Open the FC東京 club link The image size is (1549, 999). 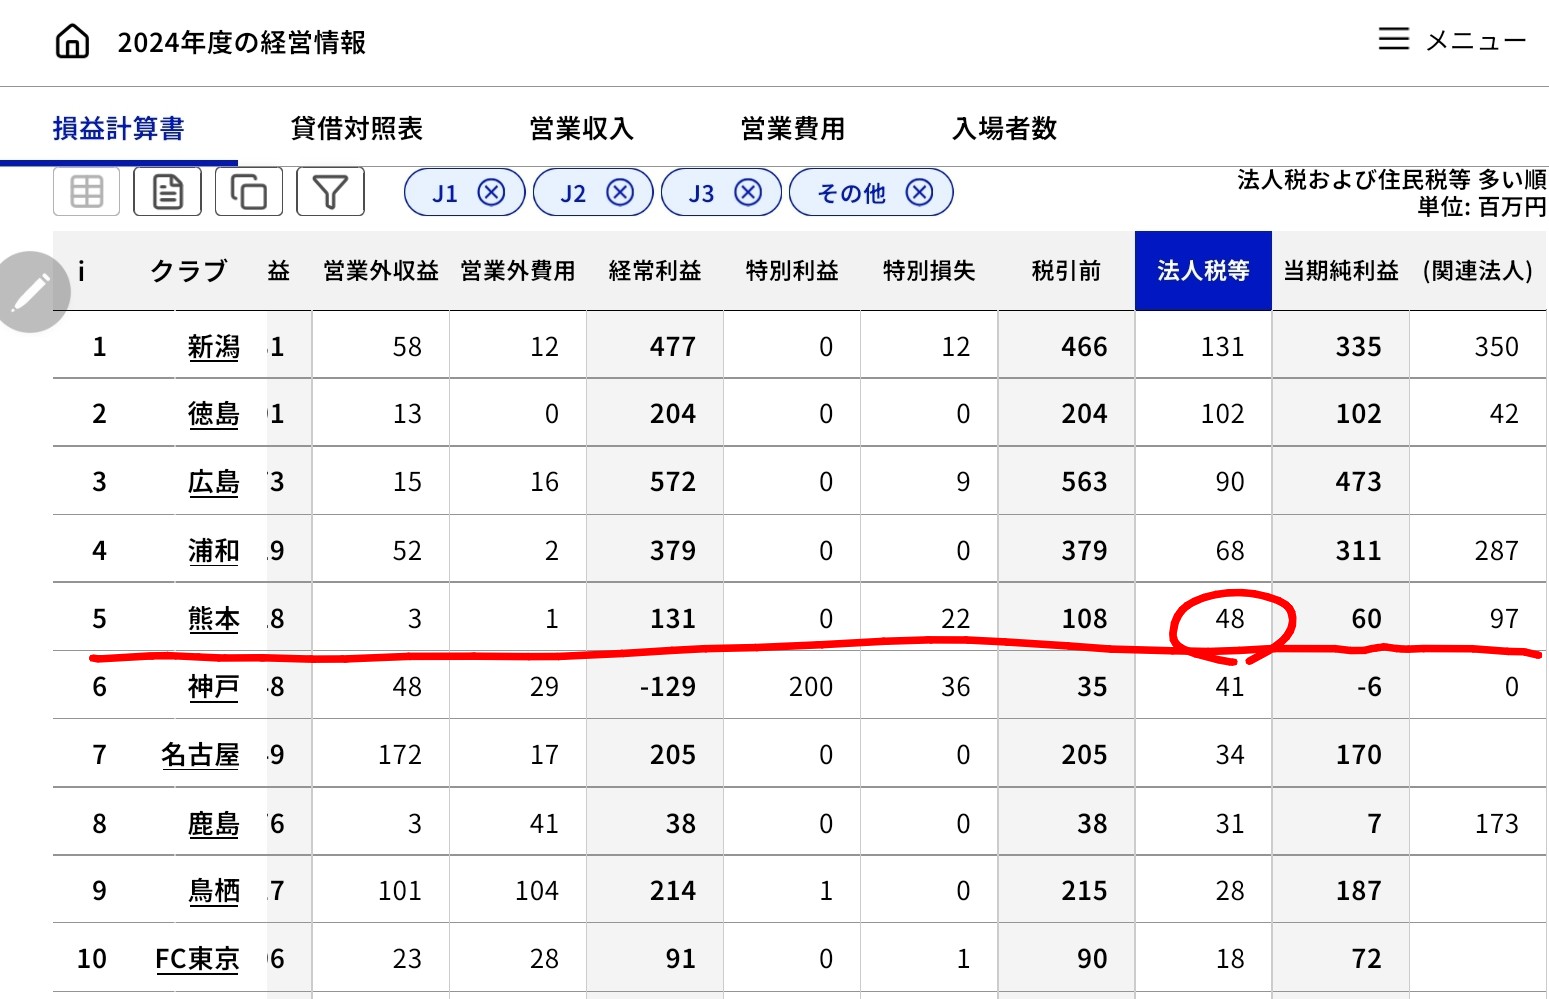coord(197,959)
